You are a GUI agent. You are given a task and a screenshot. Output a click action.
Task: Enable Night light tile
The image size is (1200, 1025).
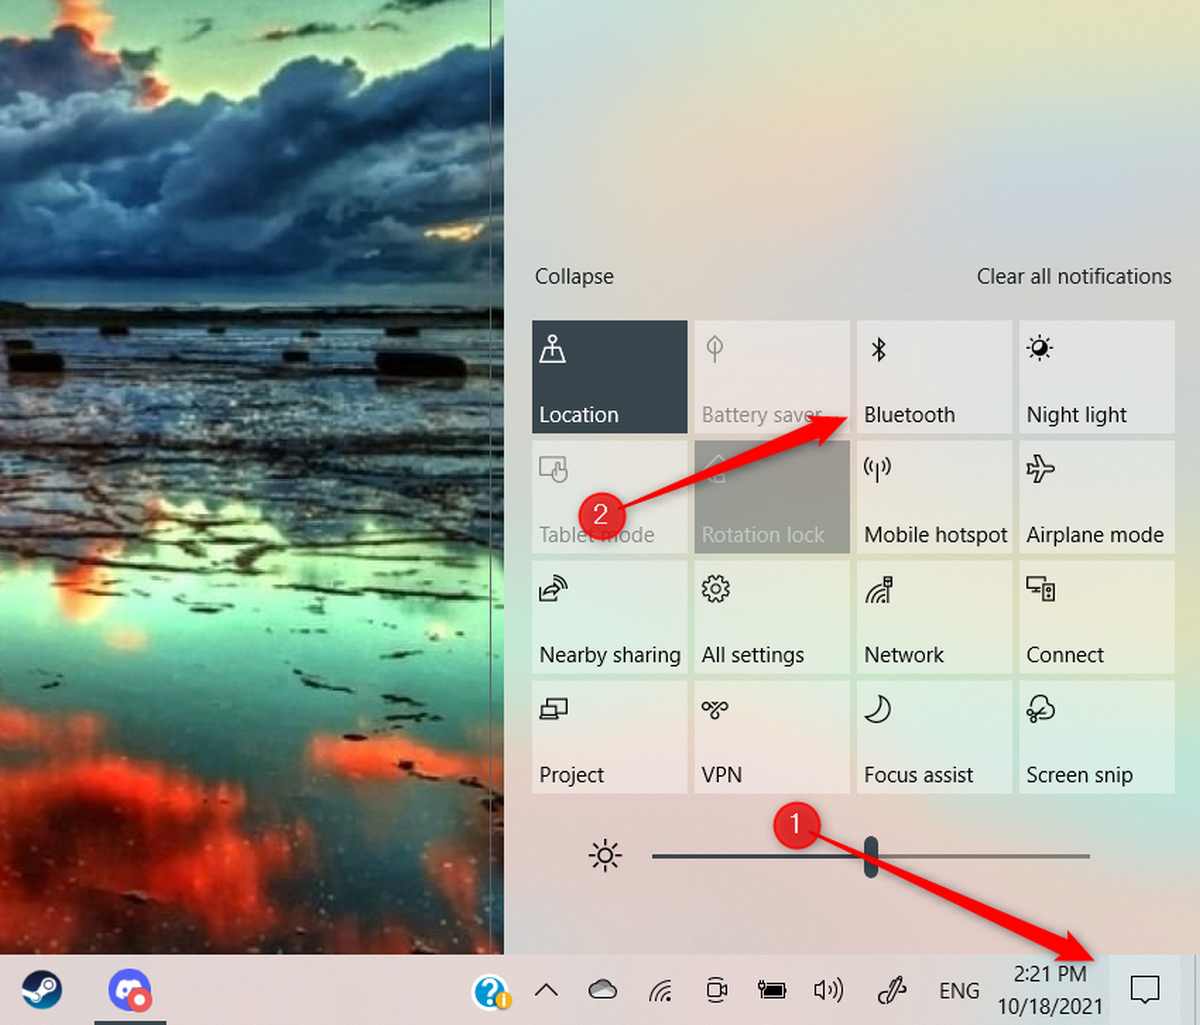coord(1096,377)
